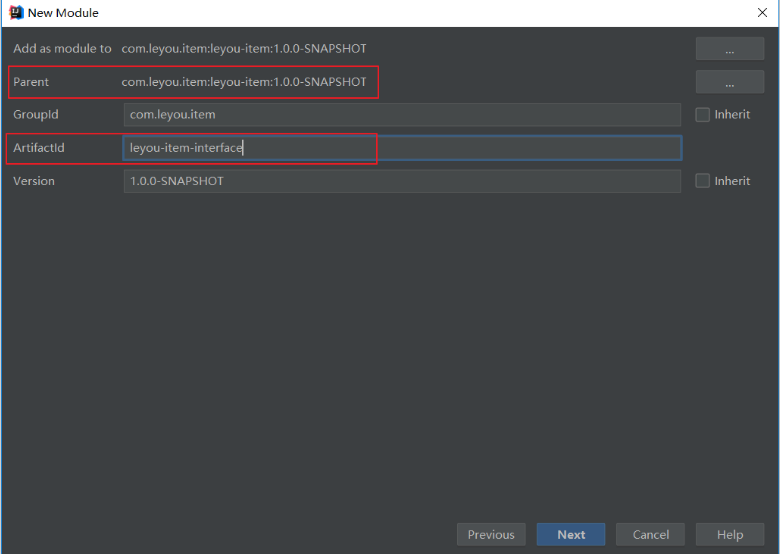Focus the ArtifactId input field

coord(402,148)
